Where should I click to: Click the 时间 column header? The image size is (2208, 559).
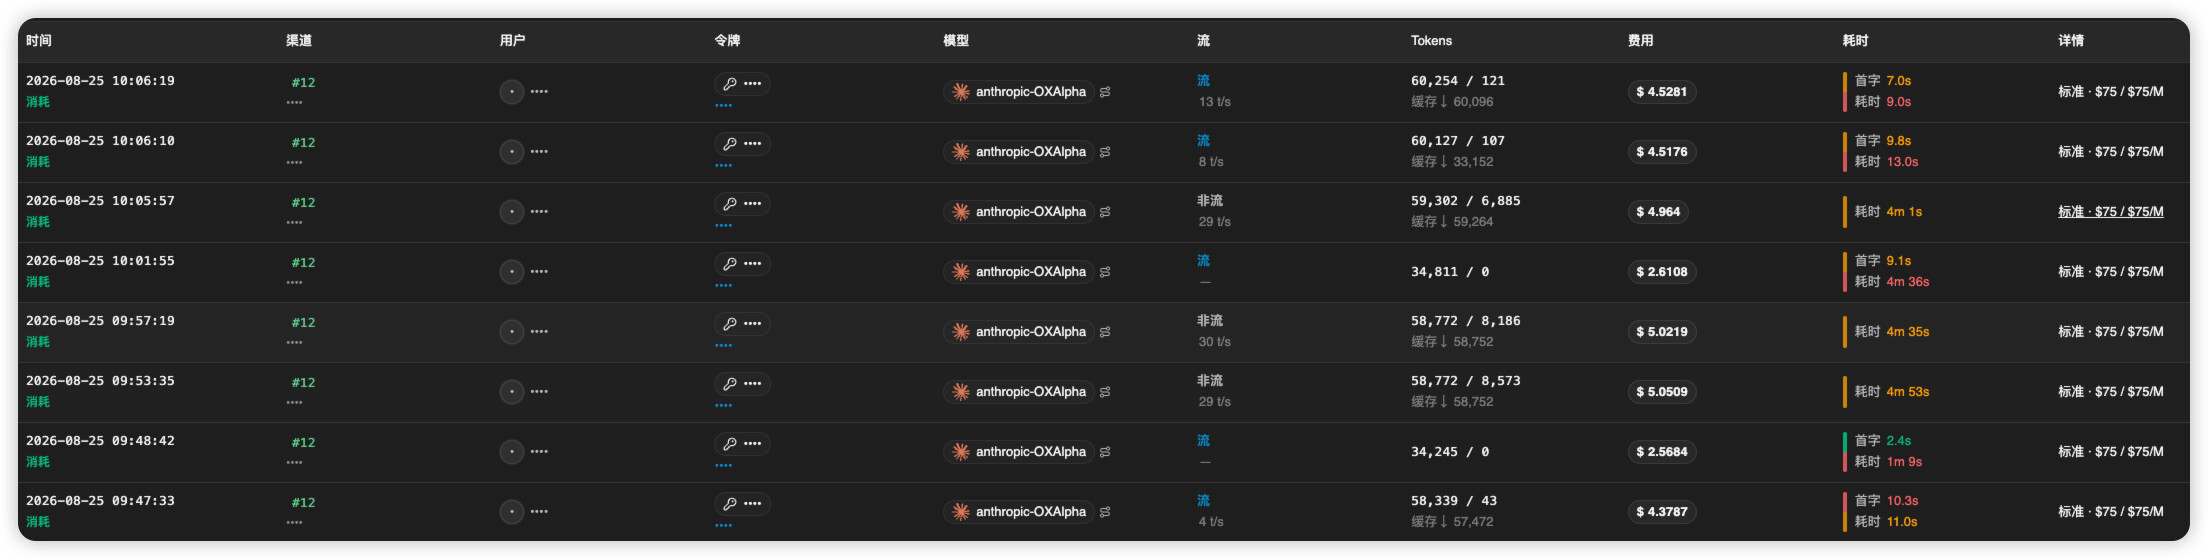coord(39,41)
